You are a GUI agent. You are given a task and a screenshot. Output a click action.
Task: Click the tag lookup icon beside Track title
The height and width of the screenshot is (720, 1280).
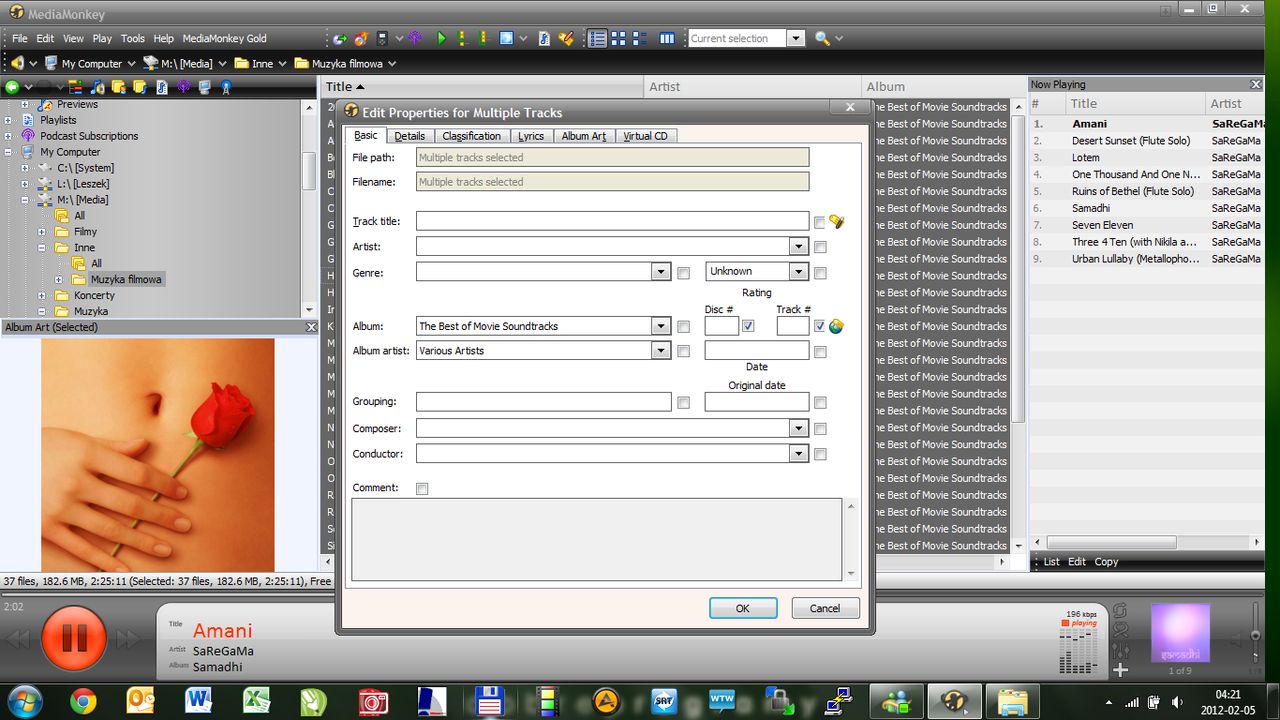click(x=837, y=222)
